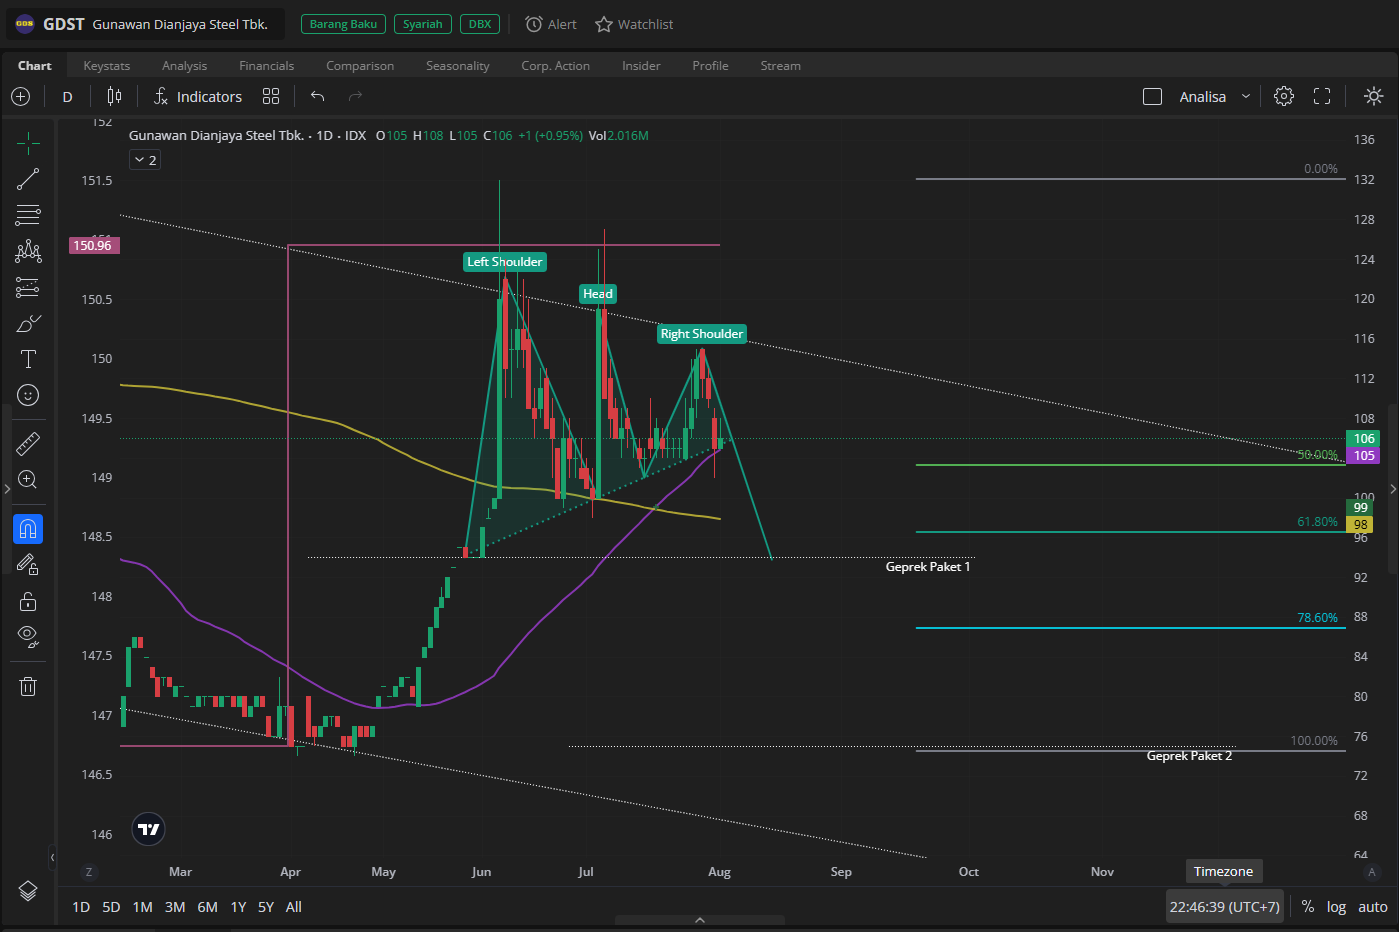Viewport: 1399px width, 932px height.
Task: Set a price Alert
Action: pyautogui.click(x=551, y=24)
